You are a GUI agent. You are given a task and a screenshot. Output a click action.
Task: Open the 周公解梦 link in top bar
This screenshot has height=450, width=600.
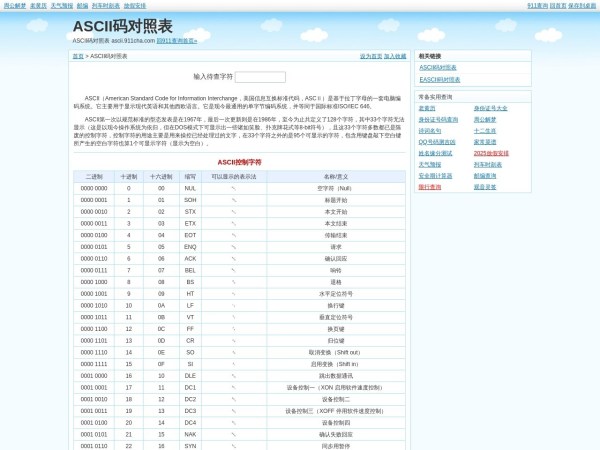15,5
